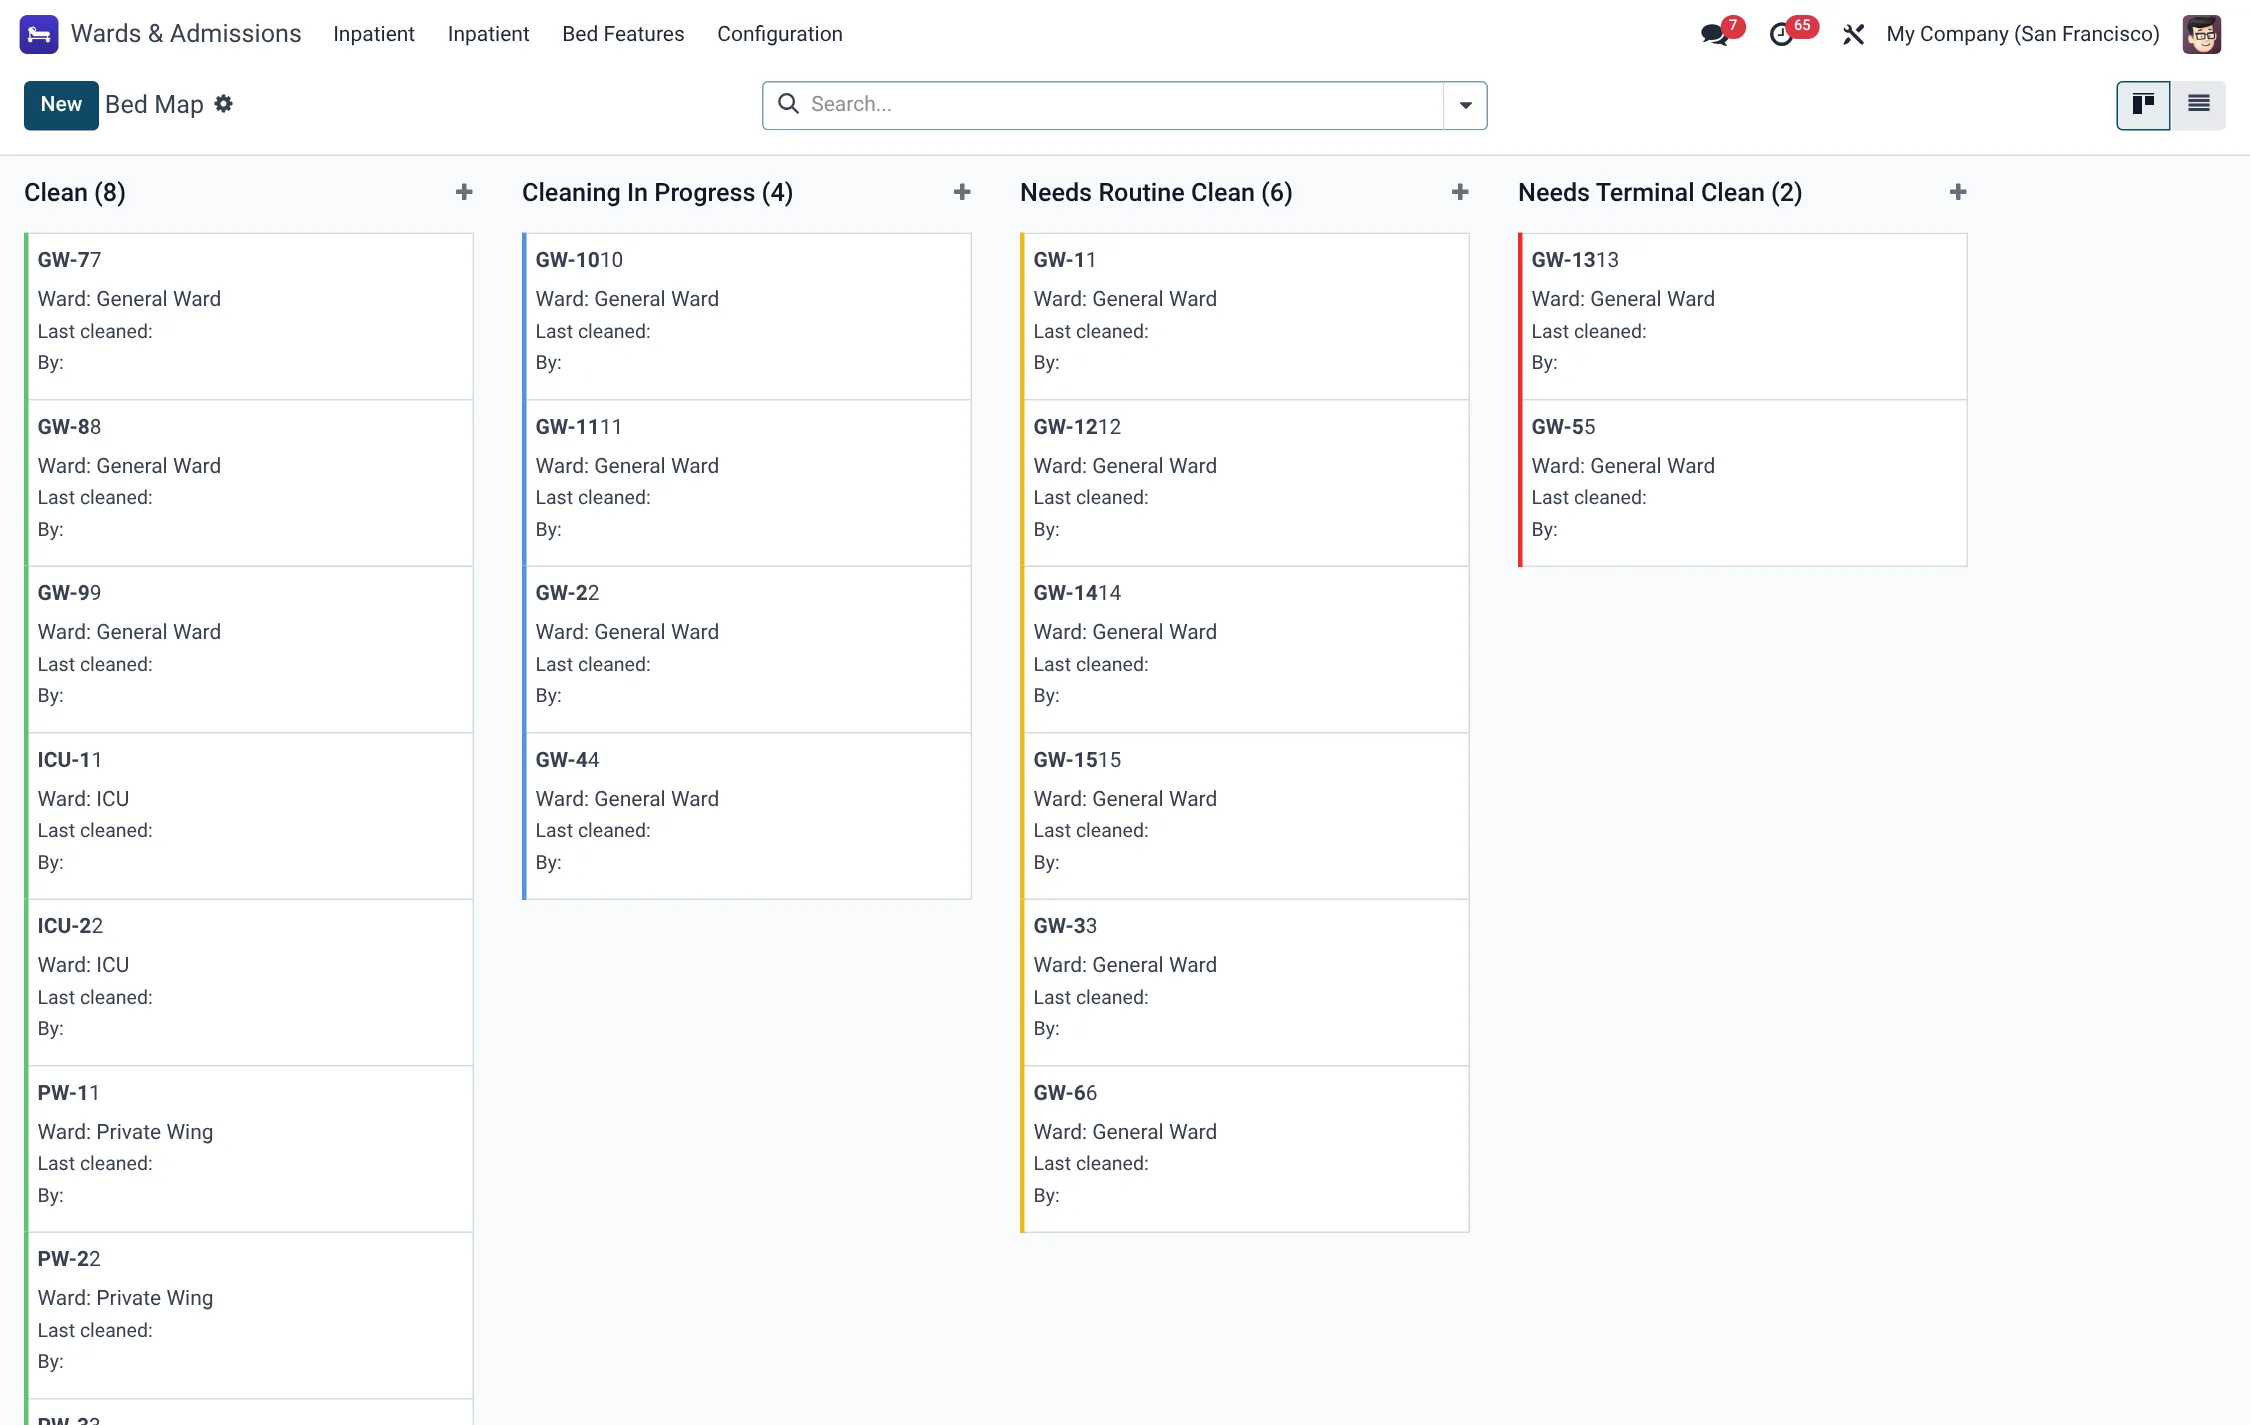Click the Cleaning In Progress (4) header
The height and width of the screenshot is (1425, 2250).
click(x=657, y=192)
